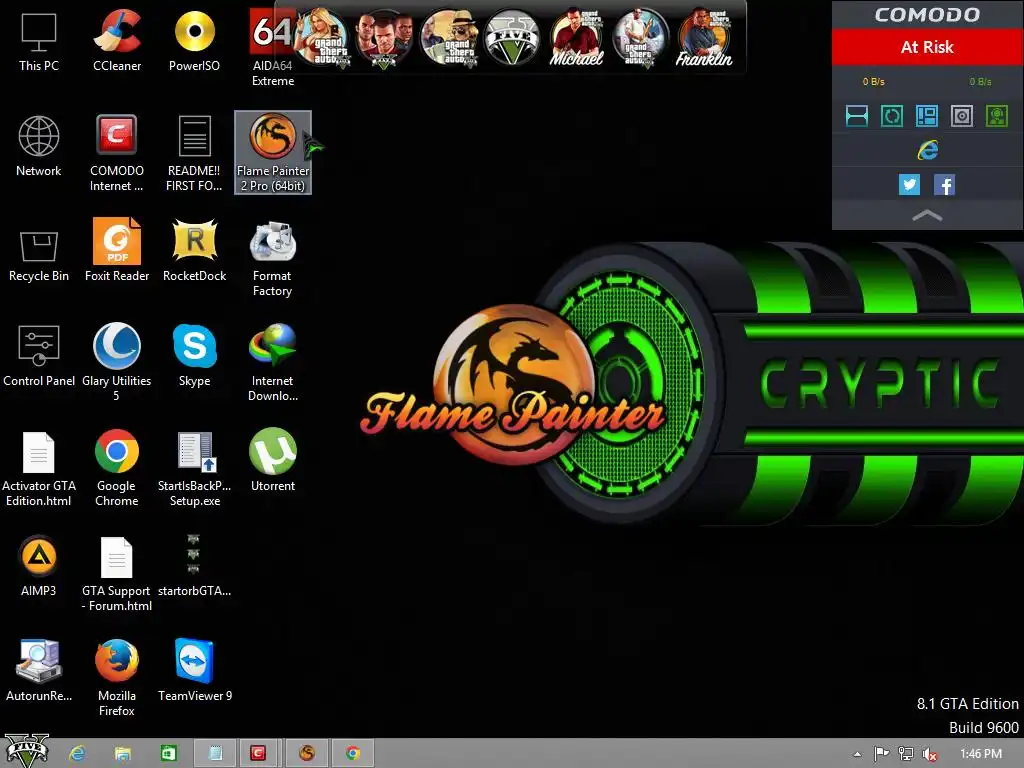Open the Facebook link in COMODO widget
Viewport: 1024px width, 768px height.
click(x=944, y=185)
